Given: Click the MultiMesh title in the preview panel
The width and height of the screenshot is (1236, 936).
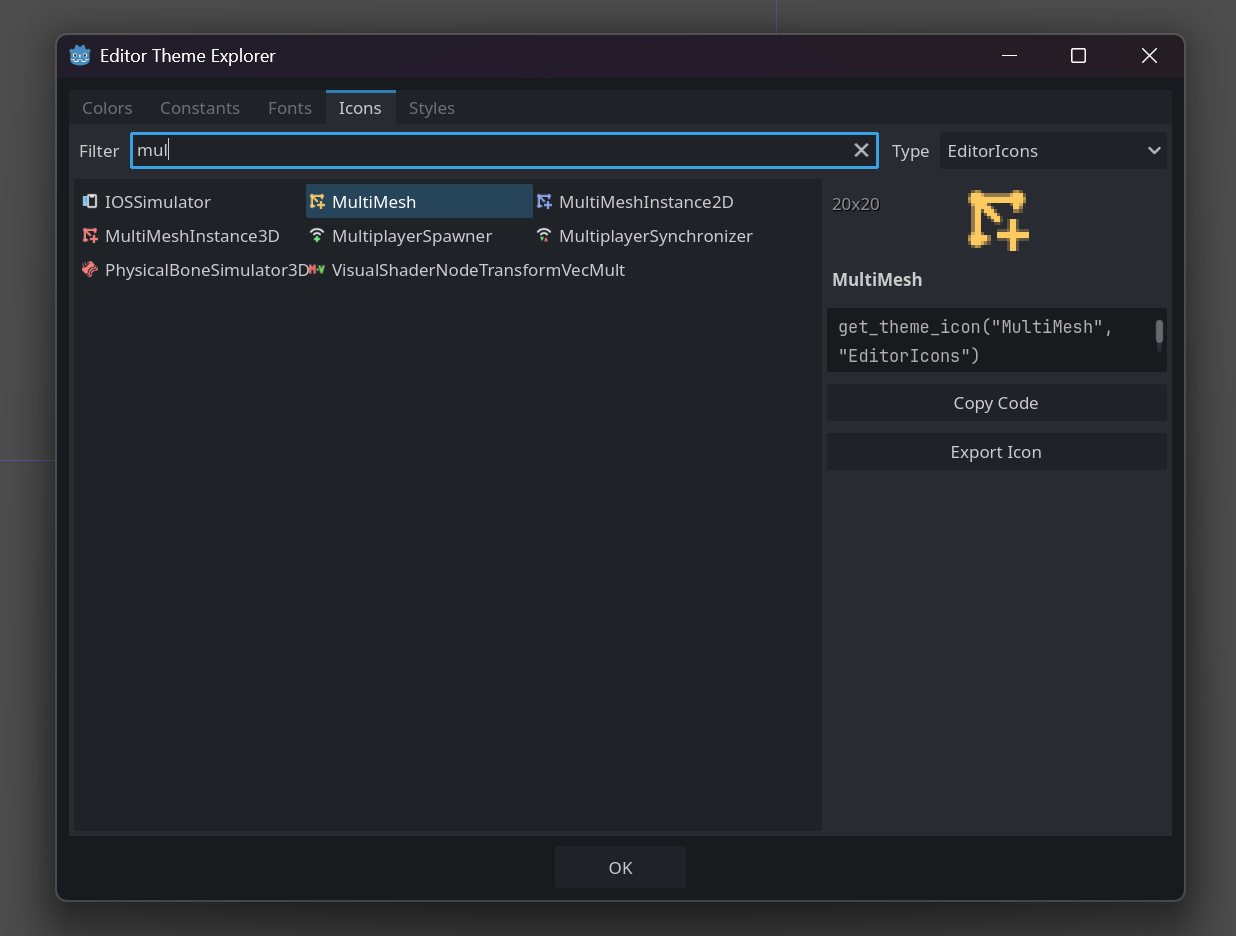Looking at the screenshot, I should coord(877,280).
